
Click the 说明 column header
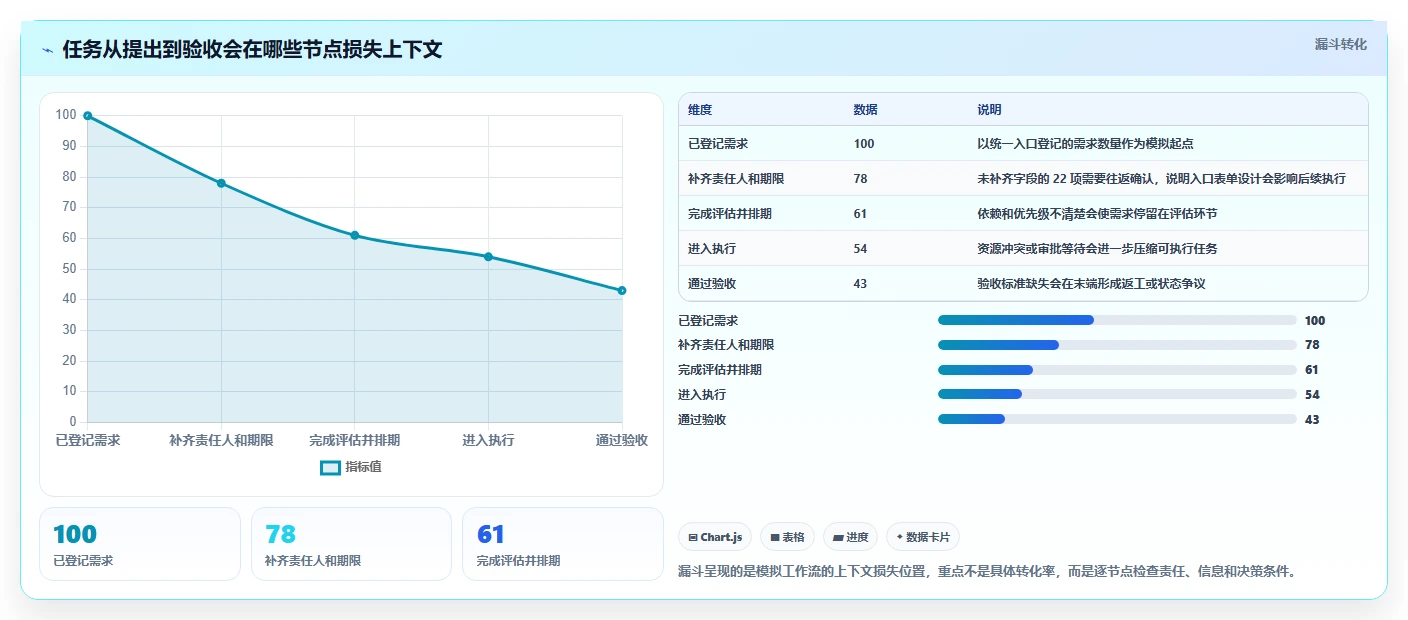point(989,110)
